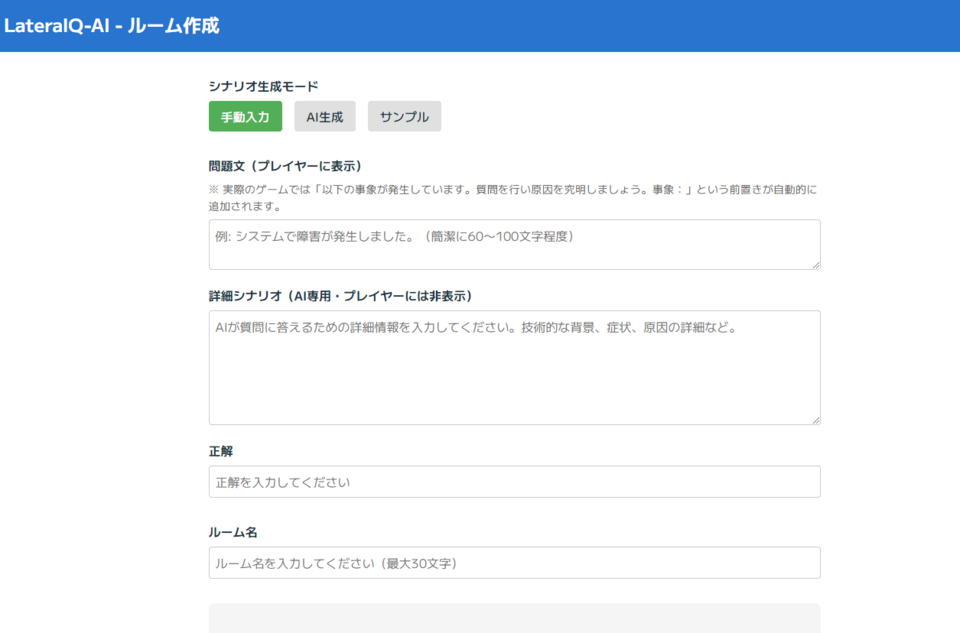Viewport: 960px width, 633px height.
Task: Focus the 詳細シナリオ text area
Action: pos(514,367)
